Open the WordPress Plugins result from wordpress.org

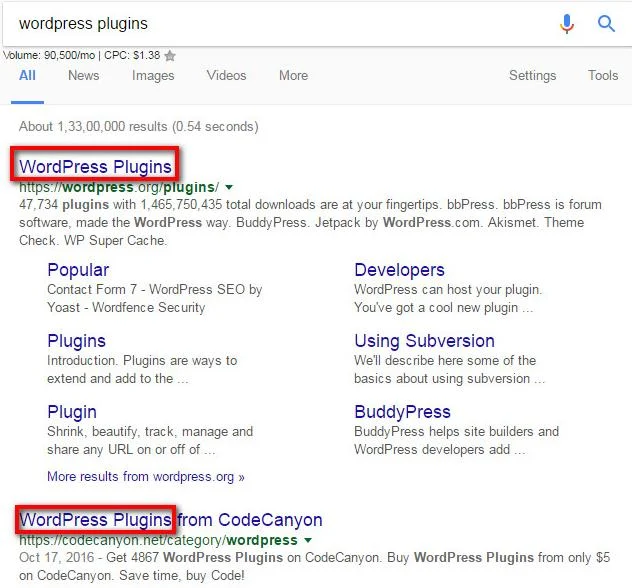(x=95, y=166)
